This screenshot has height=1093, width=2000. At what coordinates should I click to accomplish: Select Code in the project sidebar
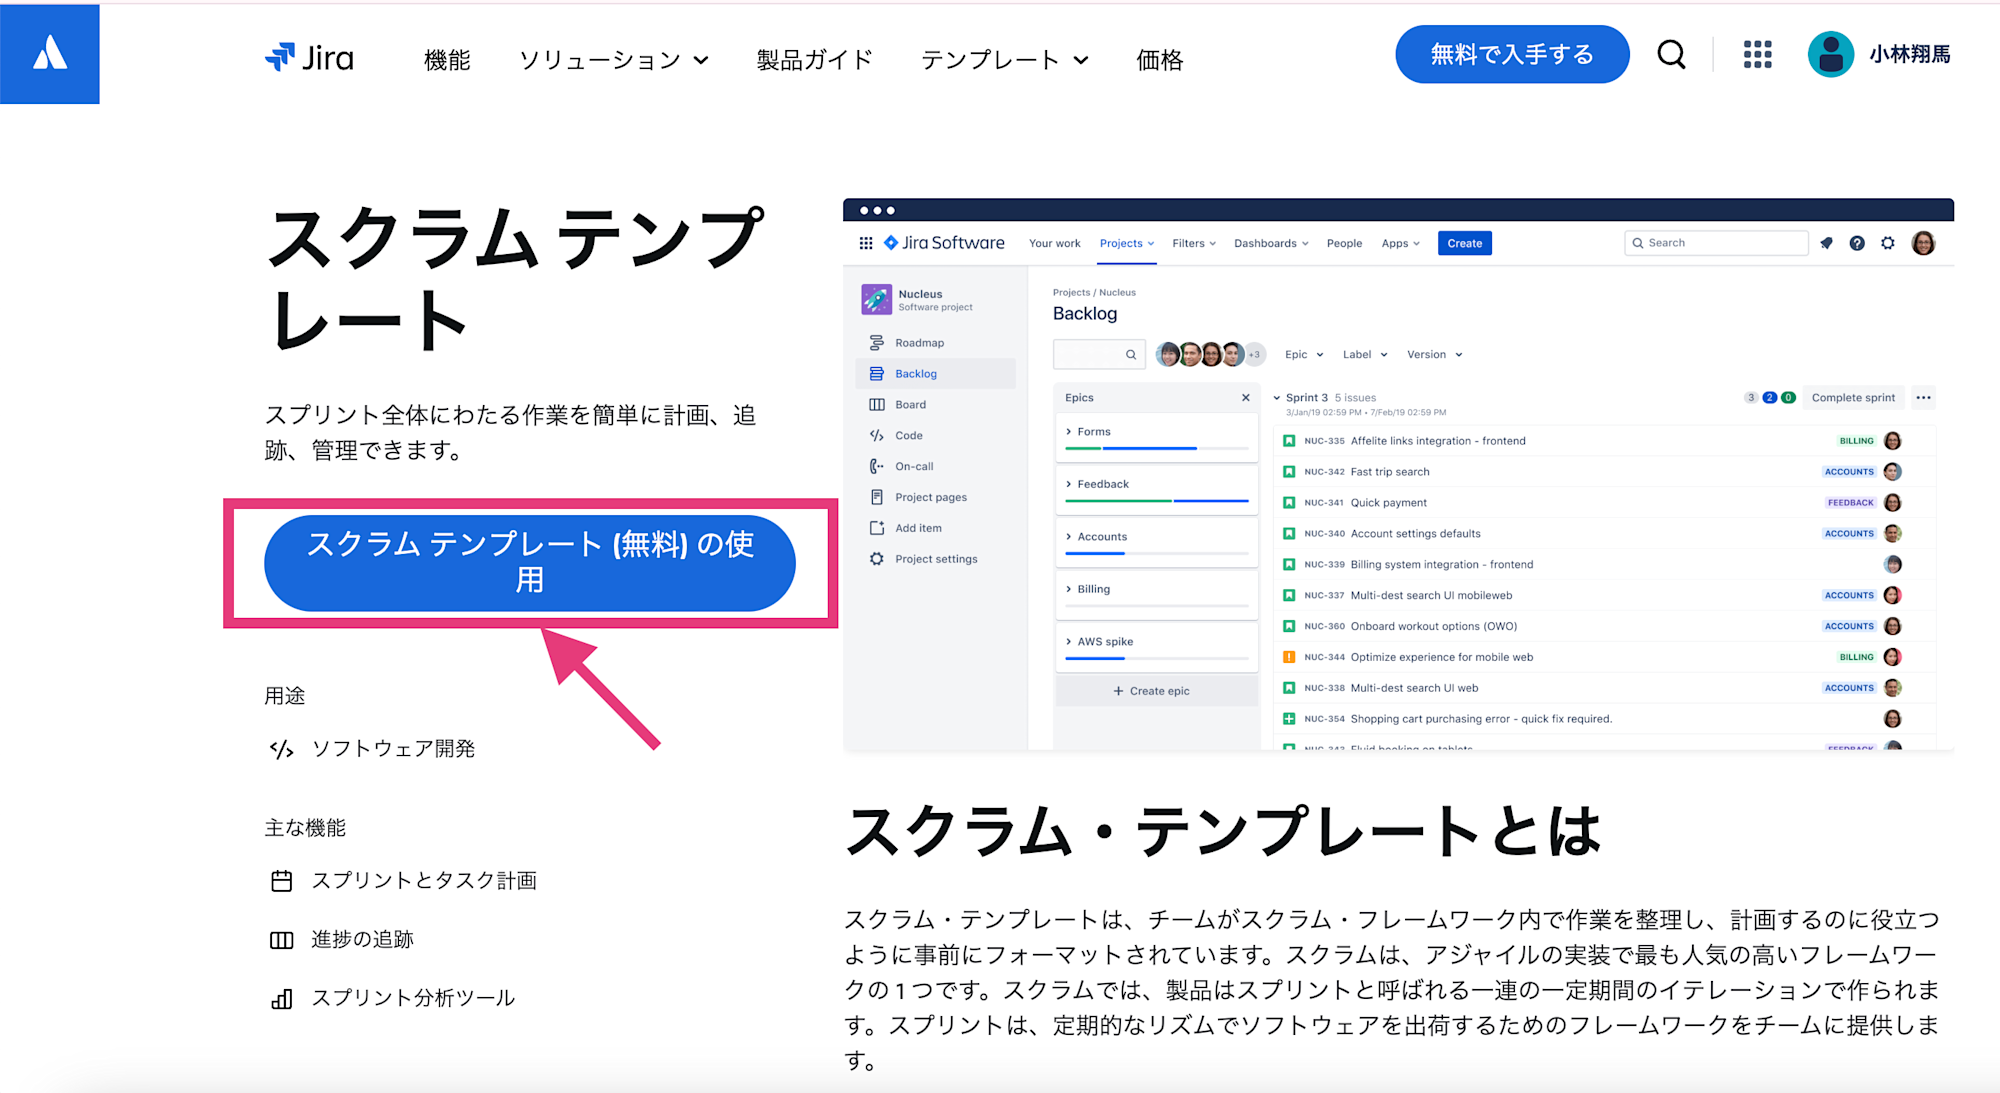[x=935, y=436]
